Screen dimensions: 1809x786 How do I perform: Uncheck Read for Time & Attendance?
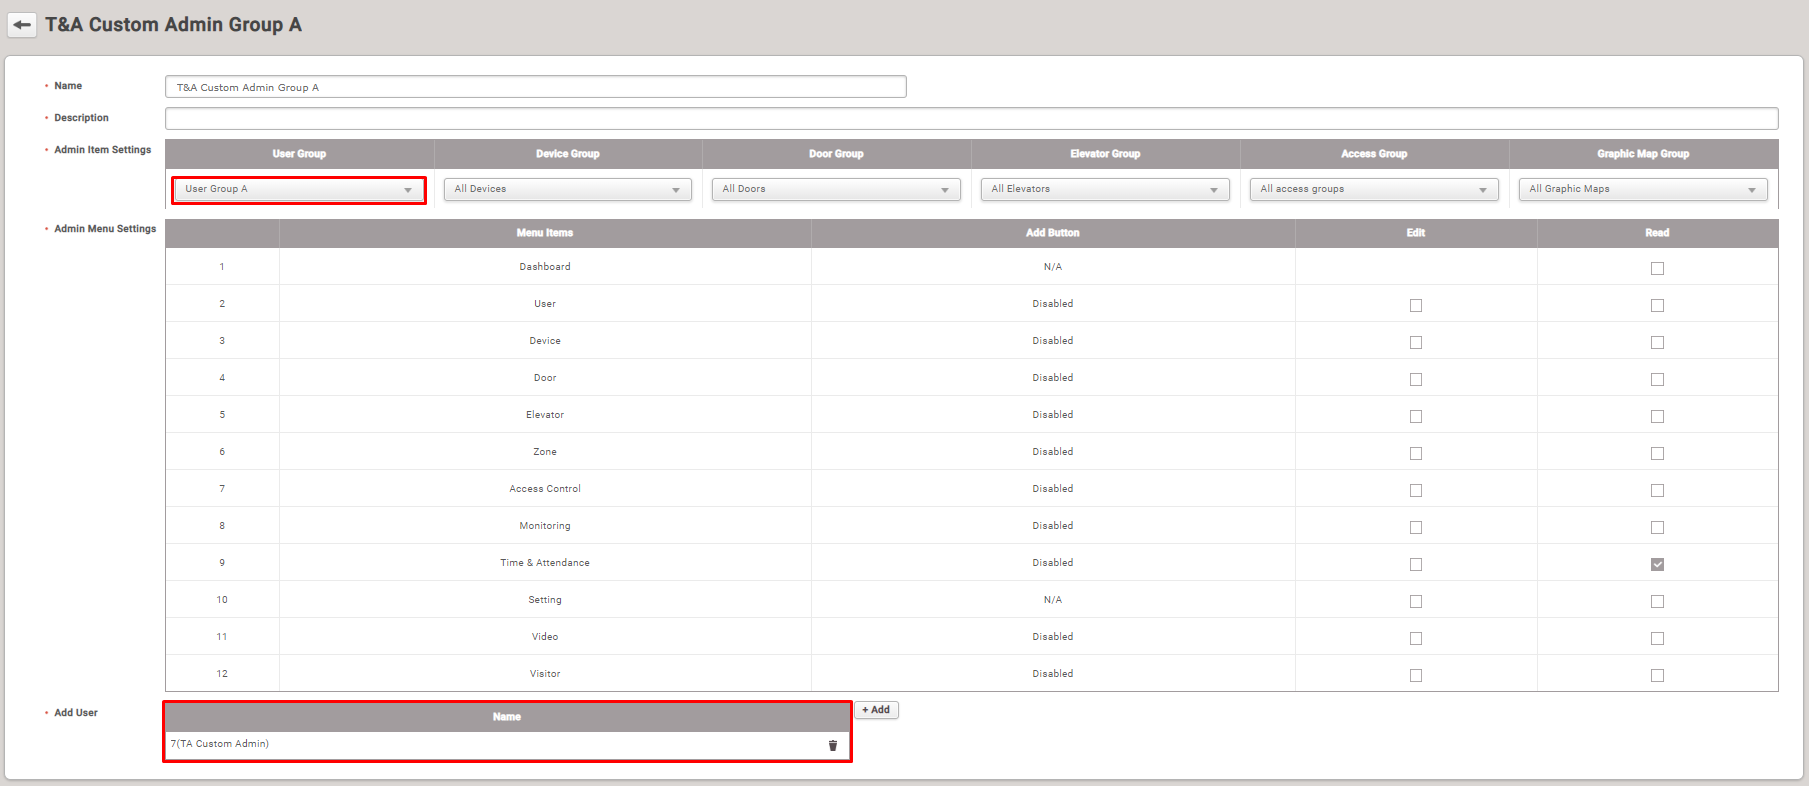pos(1657,564)
